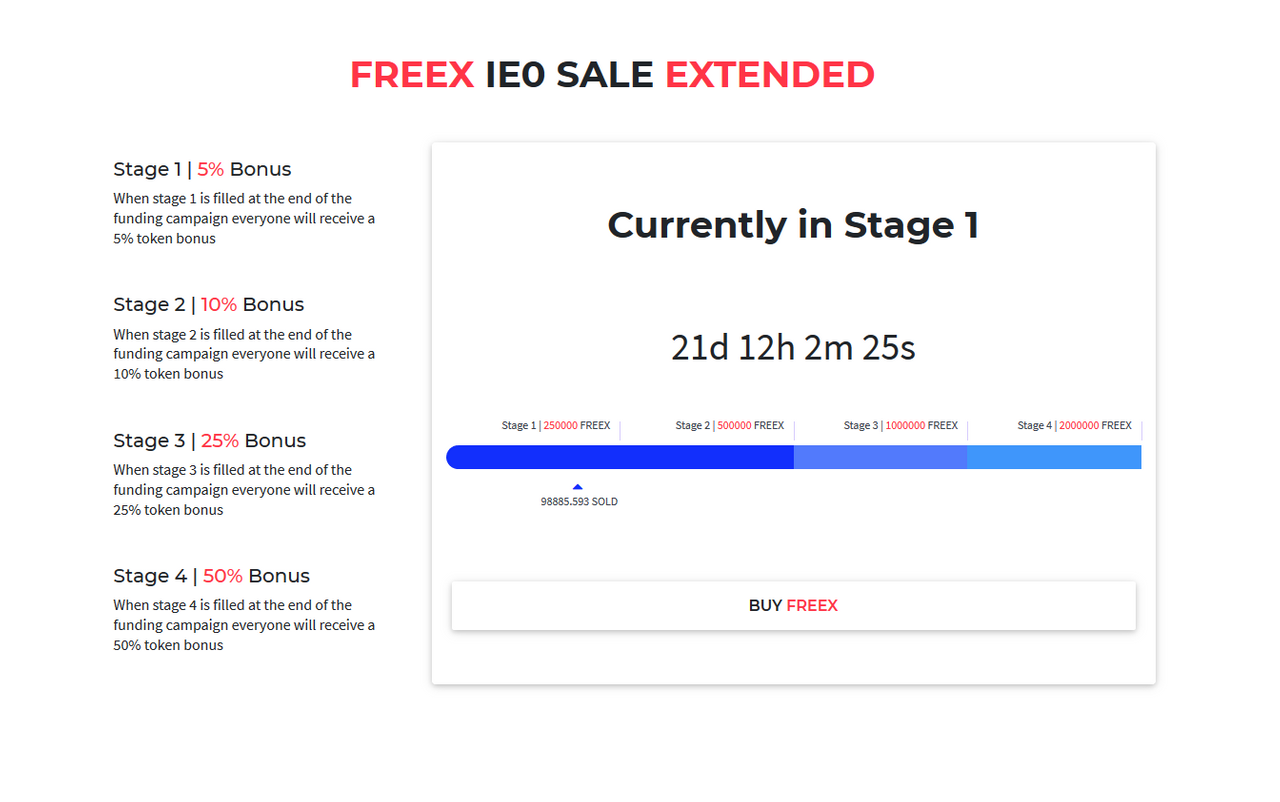Click the FREEX IEO SALE EXTENDED title
1280x802 pixels.
[x=612, y=75]
